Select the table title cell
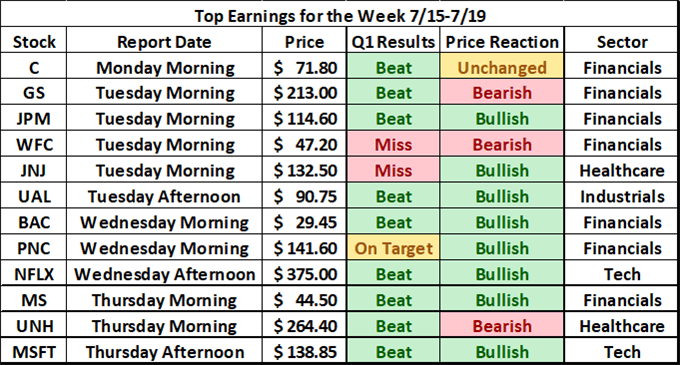The image size is (680, 365). coord(340,15)
